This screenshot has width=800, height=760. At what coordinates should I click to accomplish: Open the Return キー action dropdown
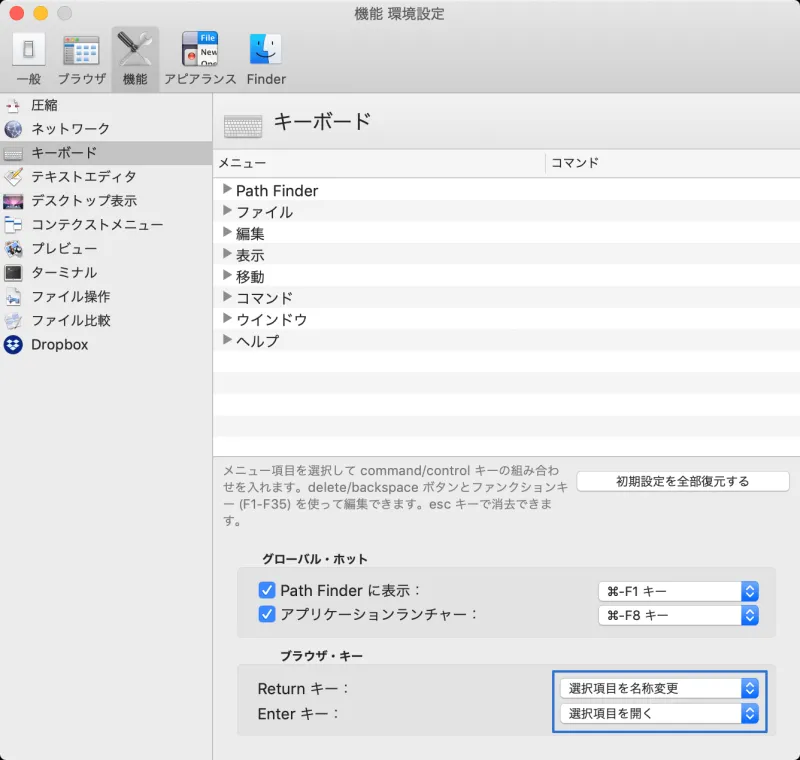point(660,689)
